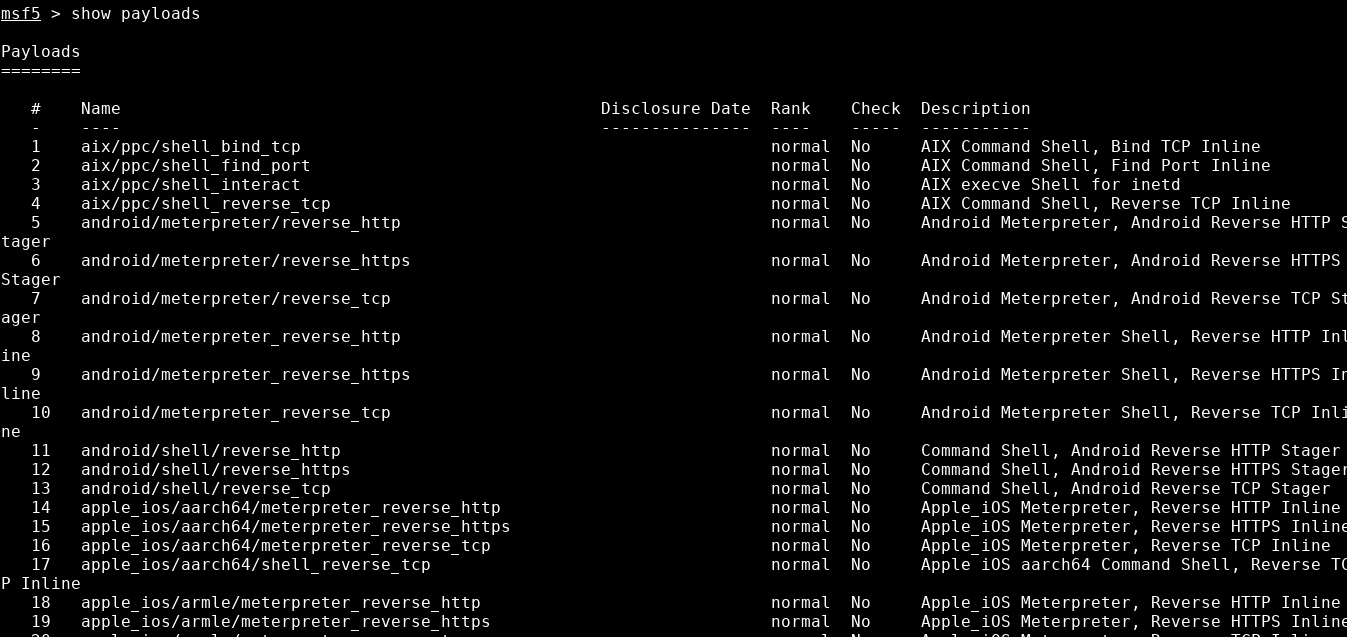Viewport: 1347px width, 637px height.
Task: Click the android/shell/reverse_http payload name
Action: 210,451
